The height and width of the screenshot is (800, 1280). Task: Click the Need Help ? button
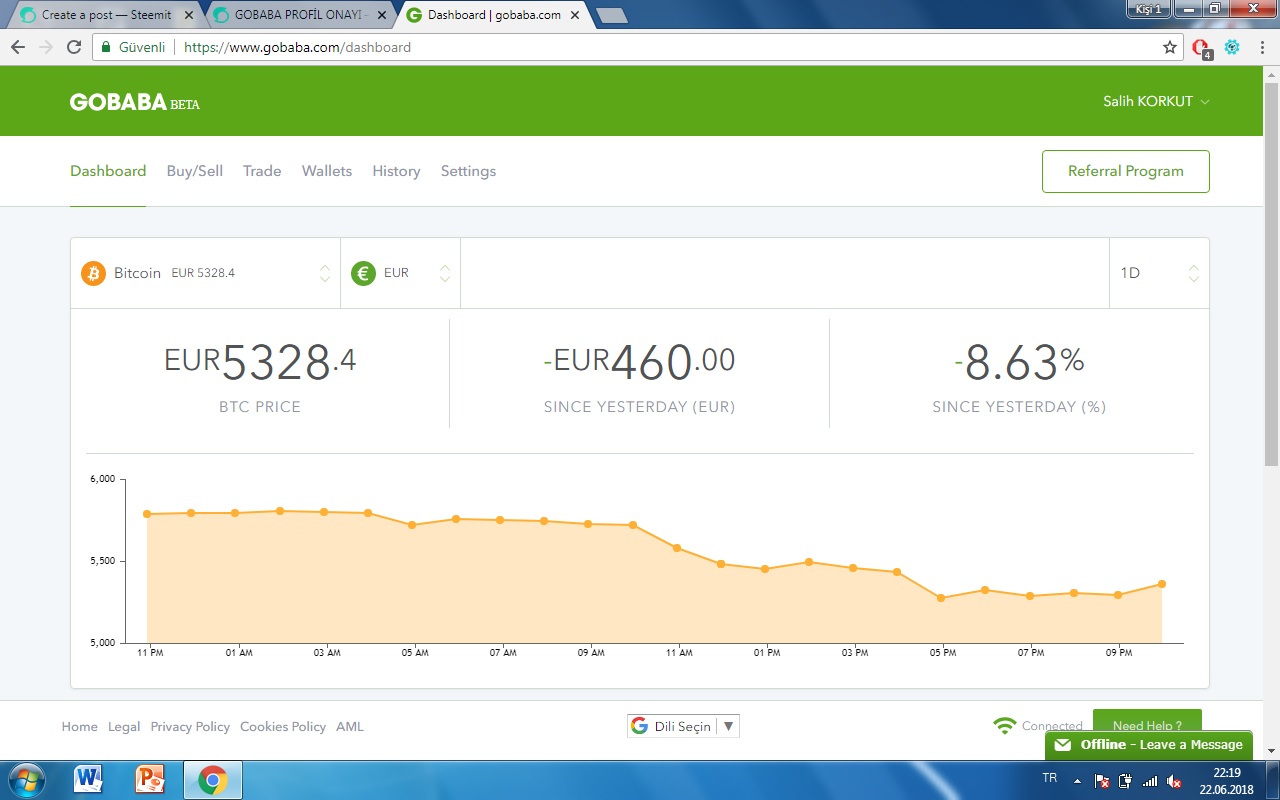[x=1147, y=724]
